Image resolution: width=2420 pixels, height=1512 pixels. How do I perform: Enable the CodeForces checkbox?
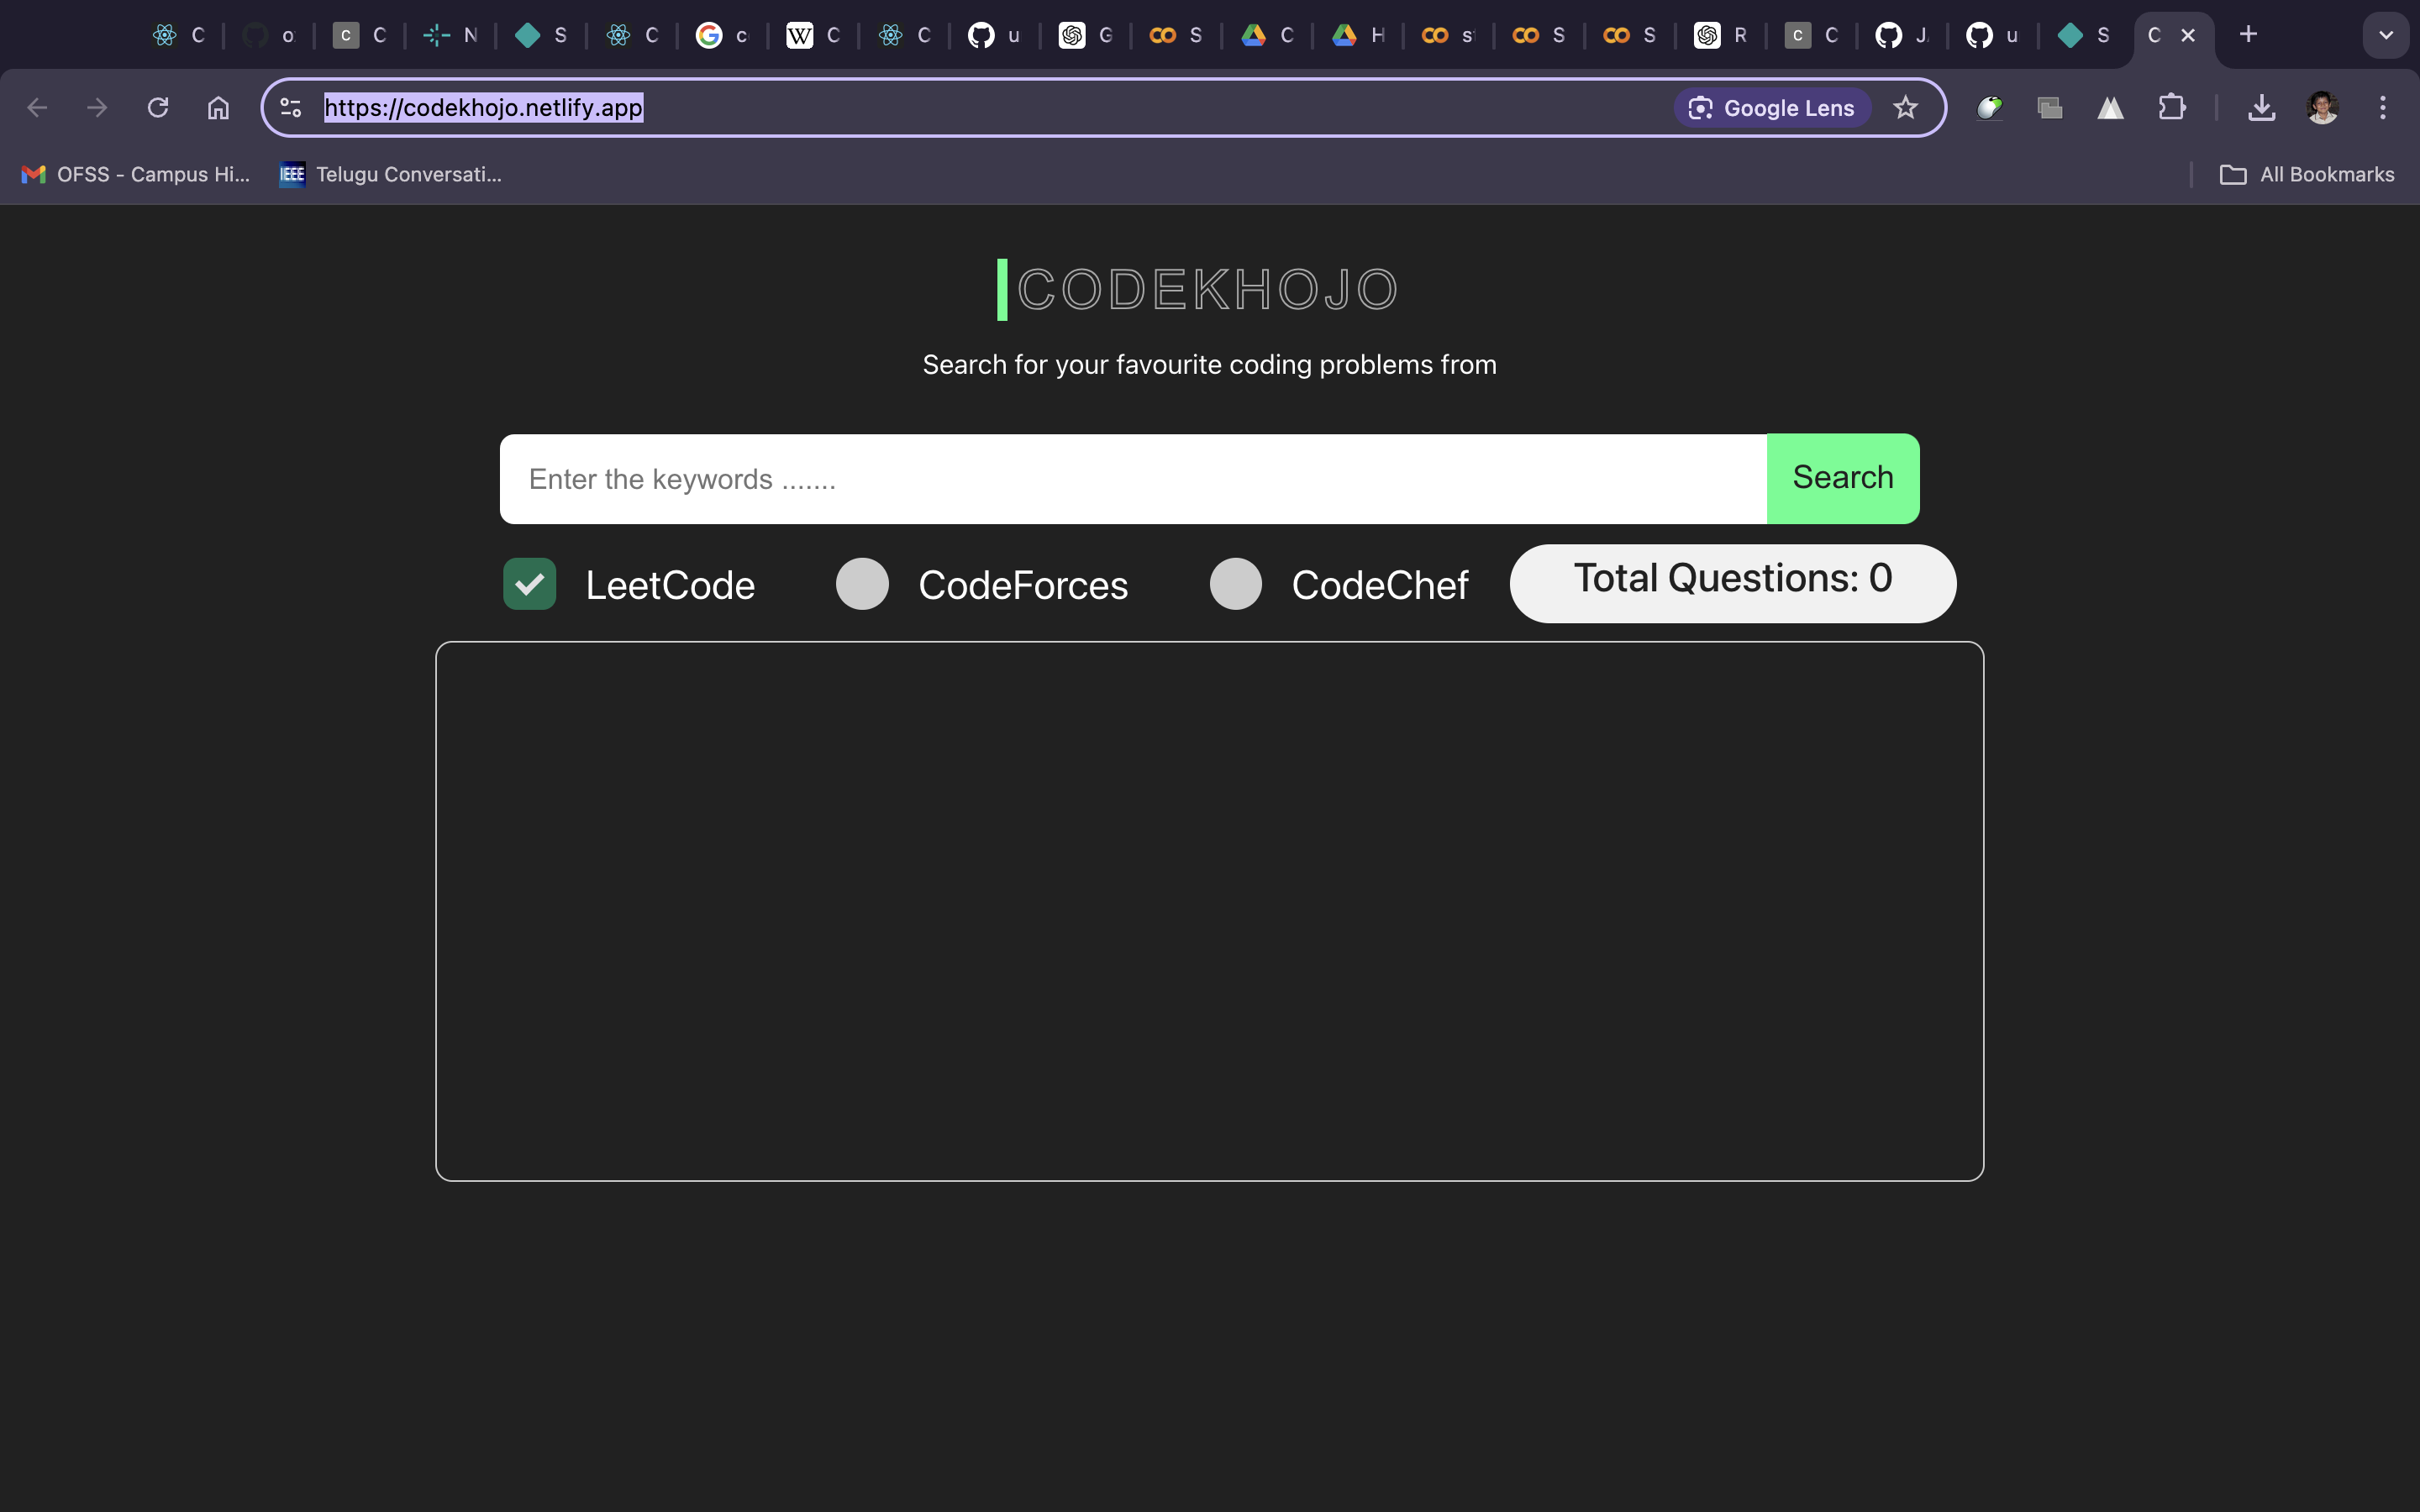click(862, 584)
